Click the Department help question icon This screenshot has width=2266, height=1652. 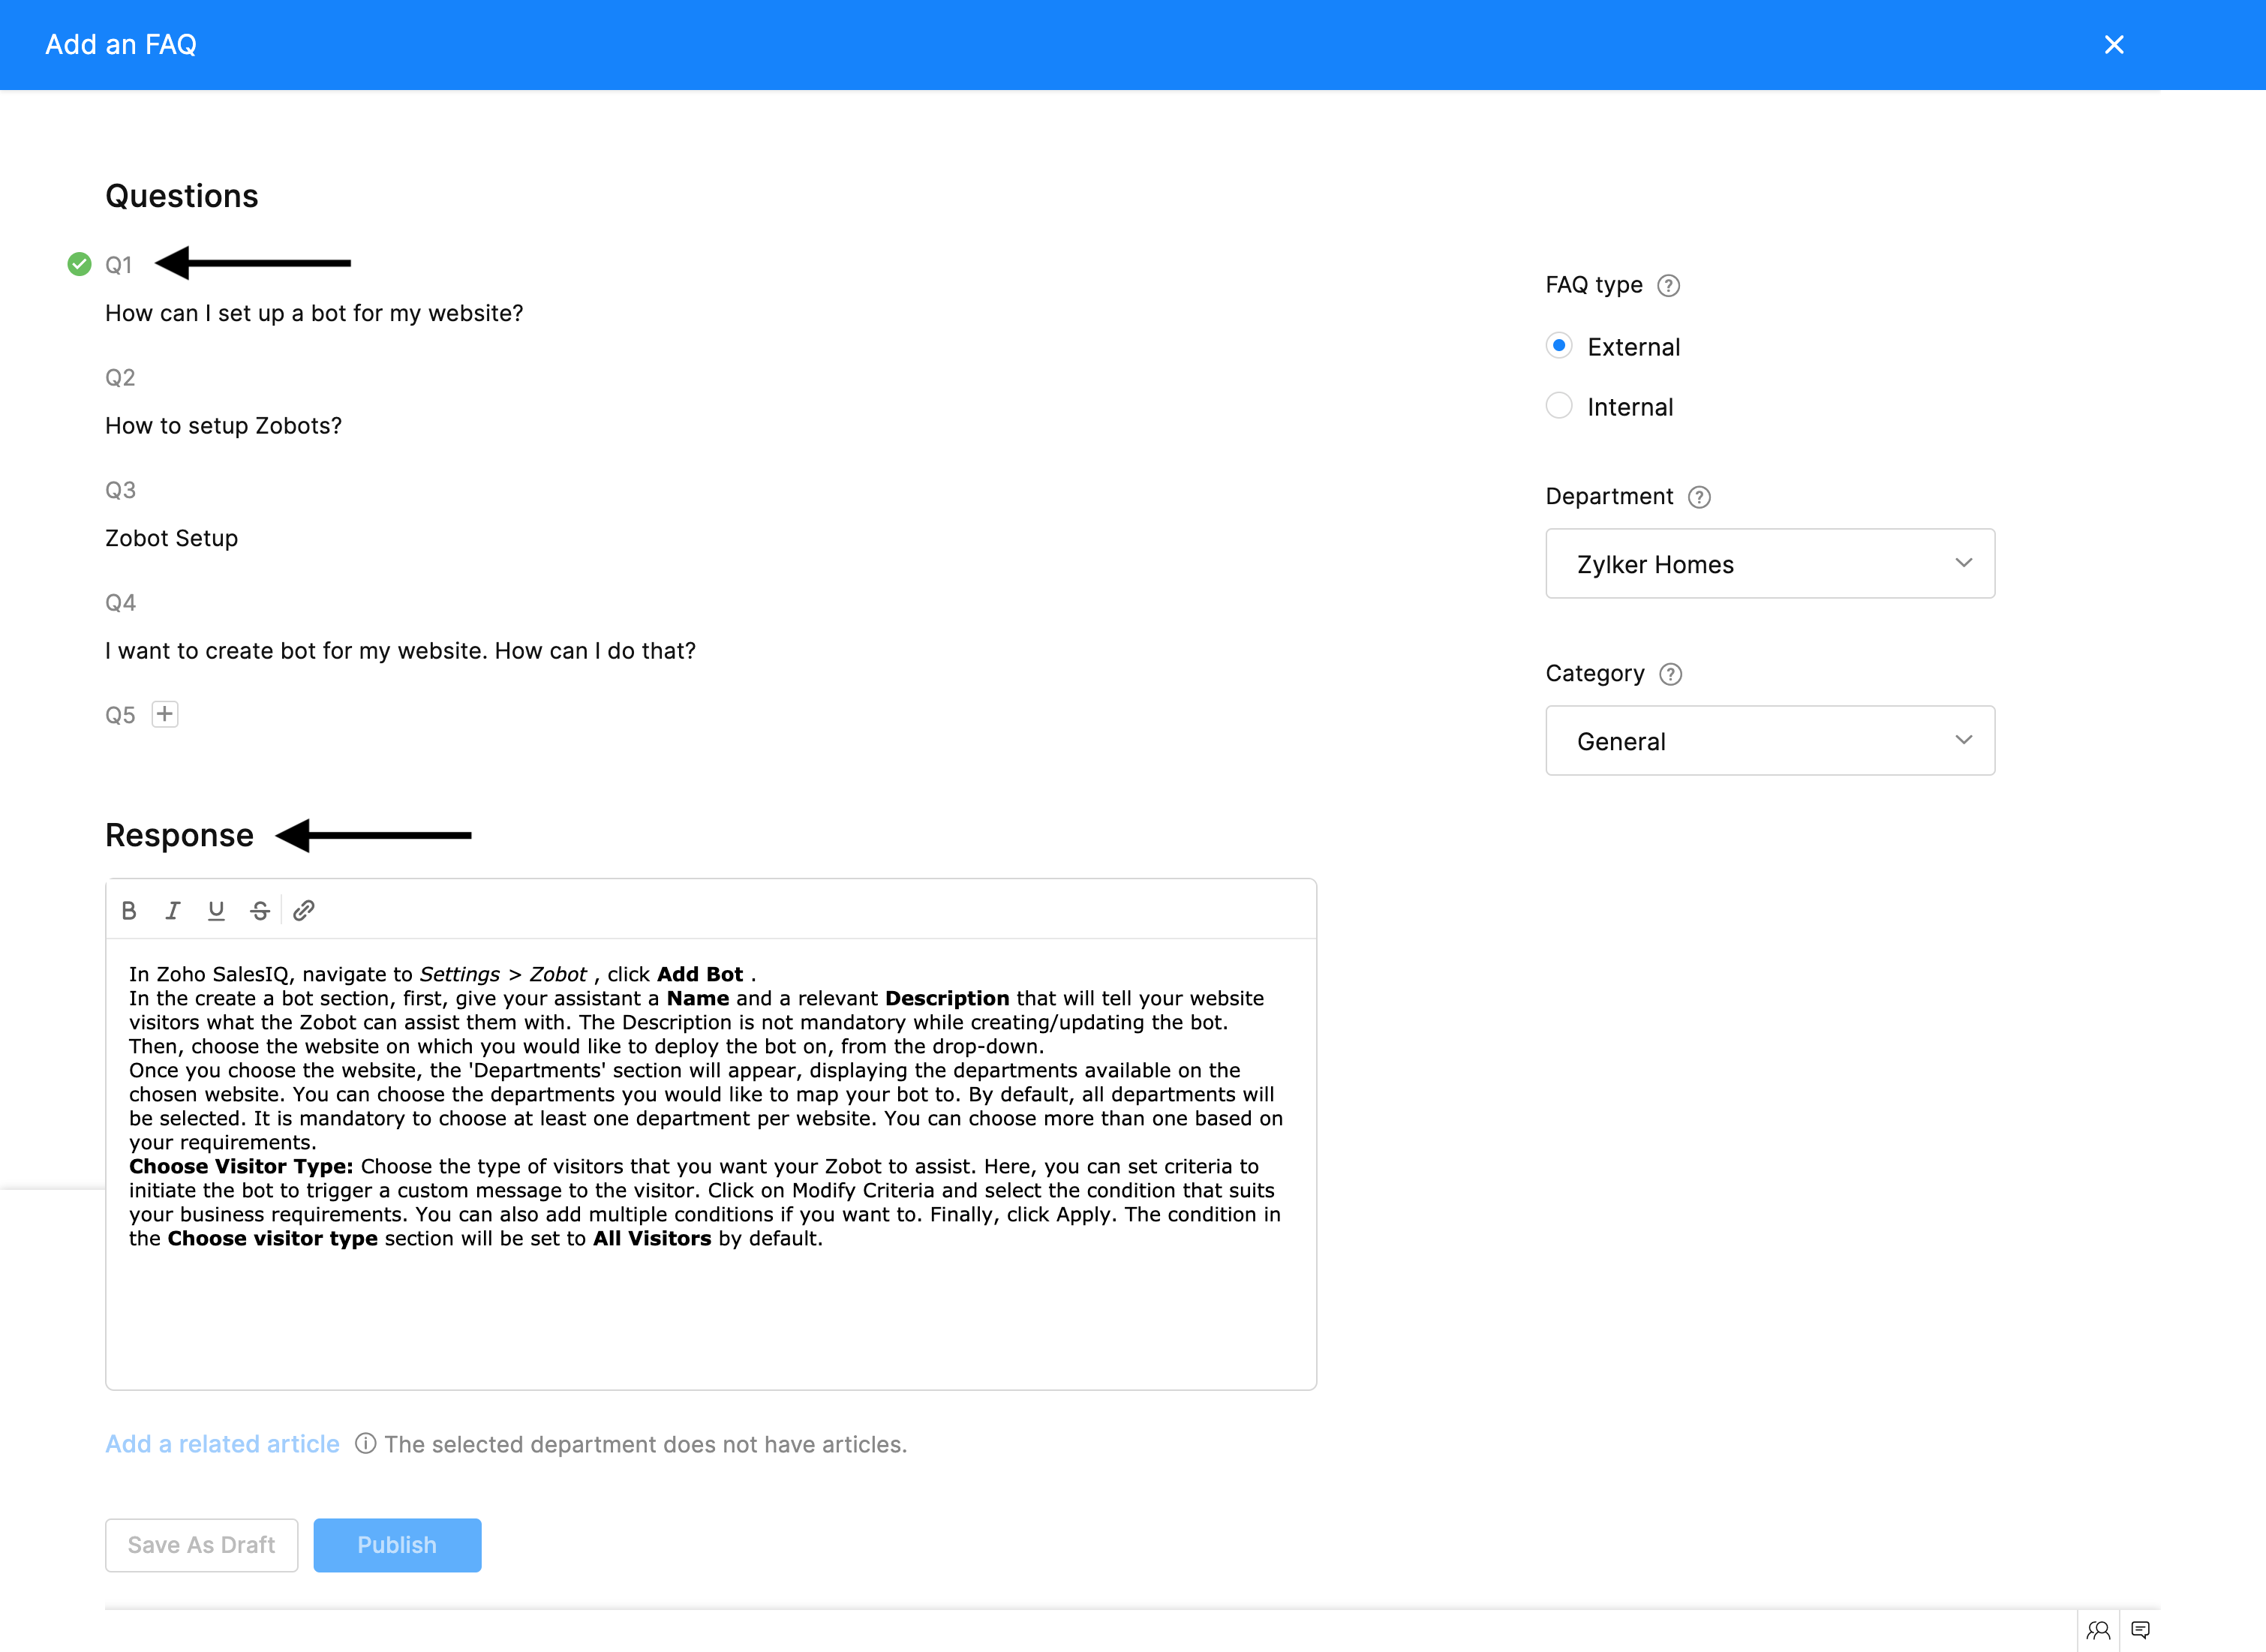click(x=1699, y=497)
